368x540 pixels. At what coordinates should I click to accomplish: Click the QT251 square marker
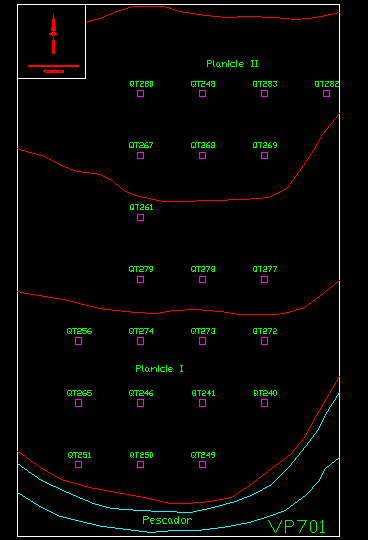(x=78, y=465)
